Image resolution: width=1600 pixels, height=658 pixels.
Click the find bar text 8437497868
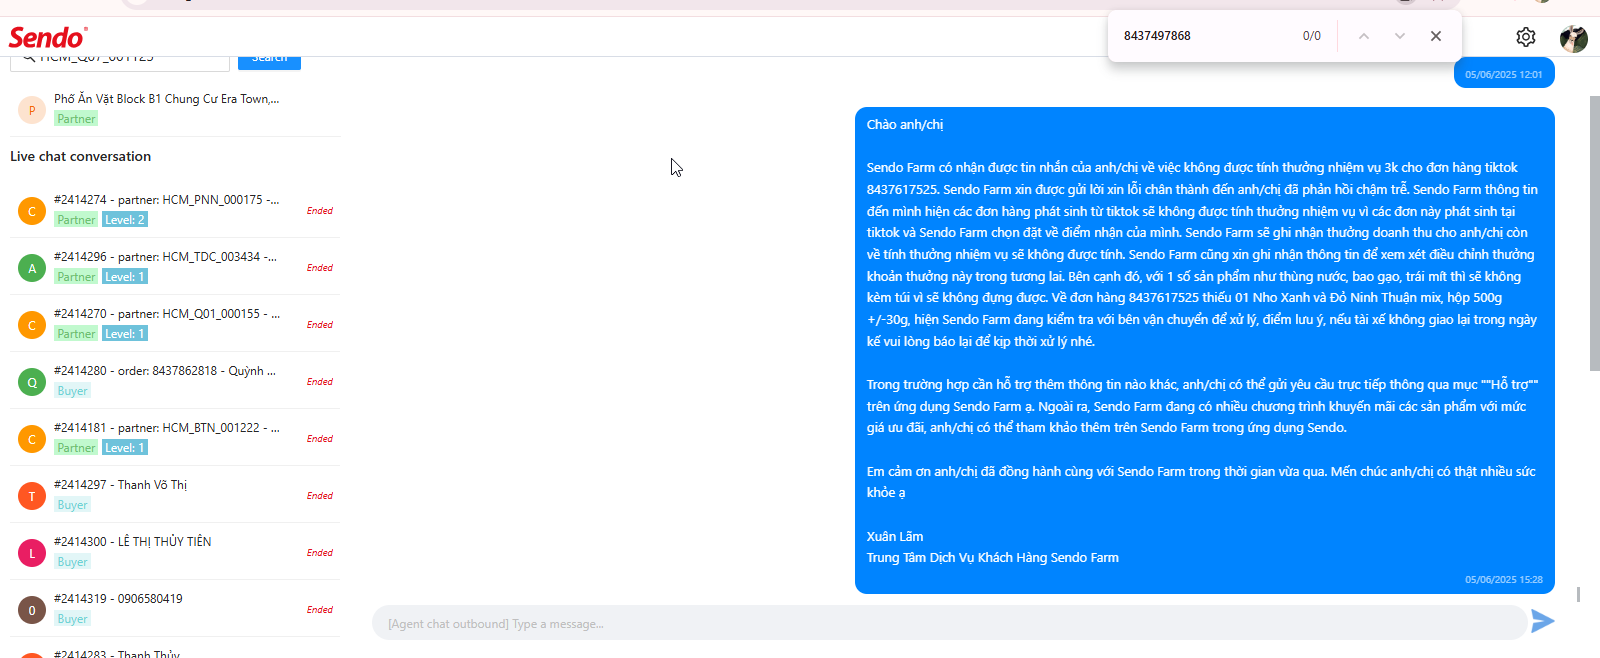pos(1157,36)
